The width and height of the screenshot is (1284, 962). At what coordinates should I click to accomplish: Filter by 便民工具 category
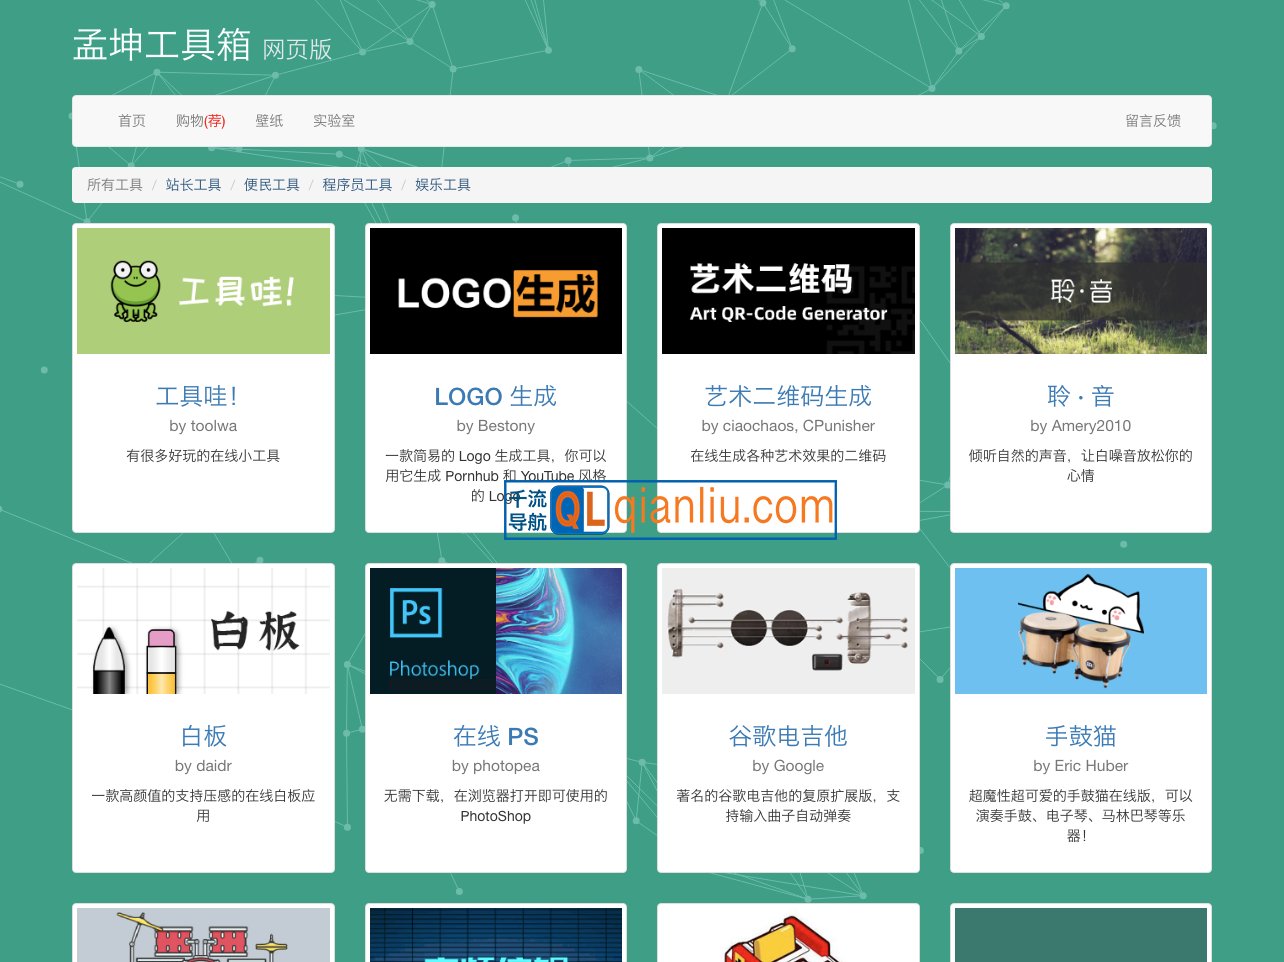[x=271, y=184]
